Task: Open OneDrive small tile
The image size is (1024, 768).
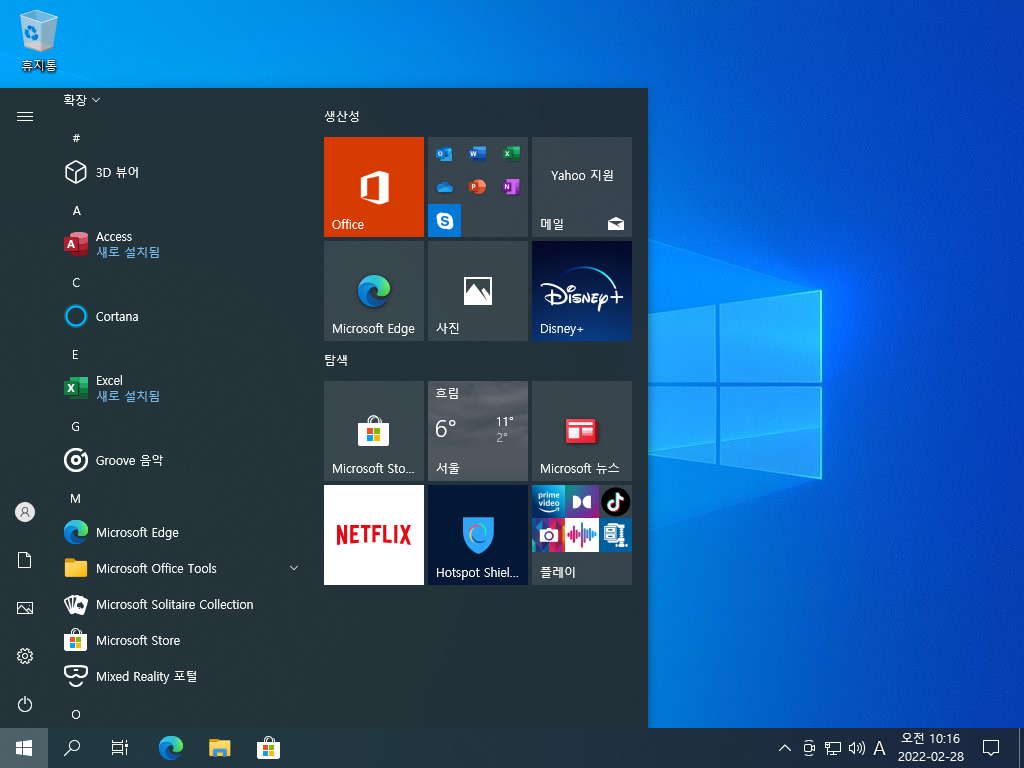Action: [x=444, y=187]
